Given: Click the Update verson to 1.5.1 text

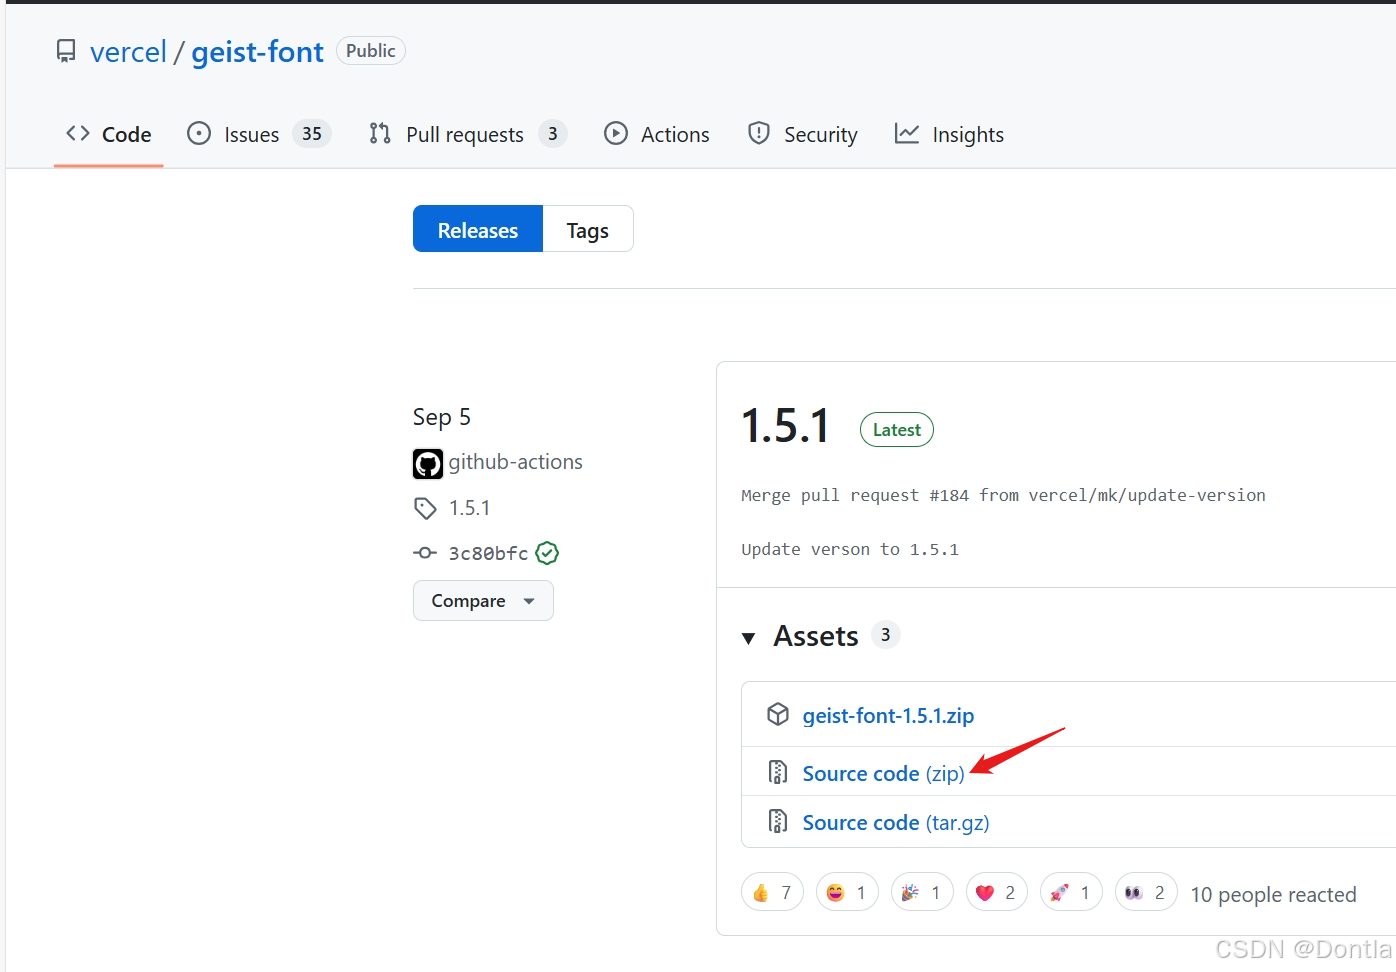Looking at the screenshot, I should pos(850,549).
